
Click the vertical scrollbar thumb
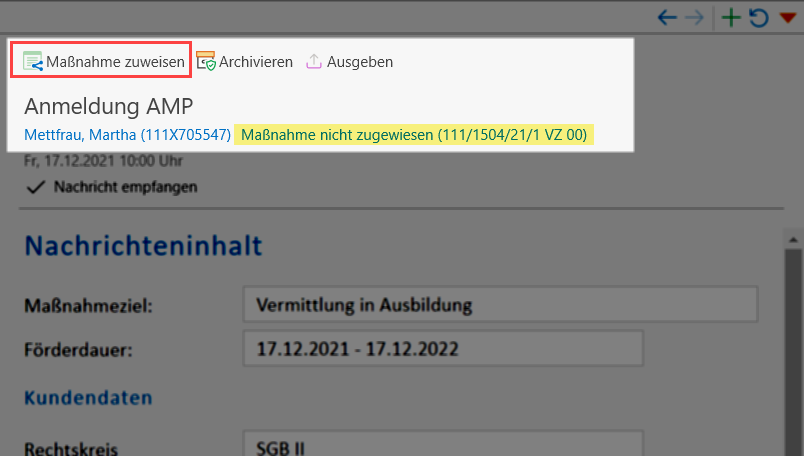[x=793, y=352]
